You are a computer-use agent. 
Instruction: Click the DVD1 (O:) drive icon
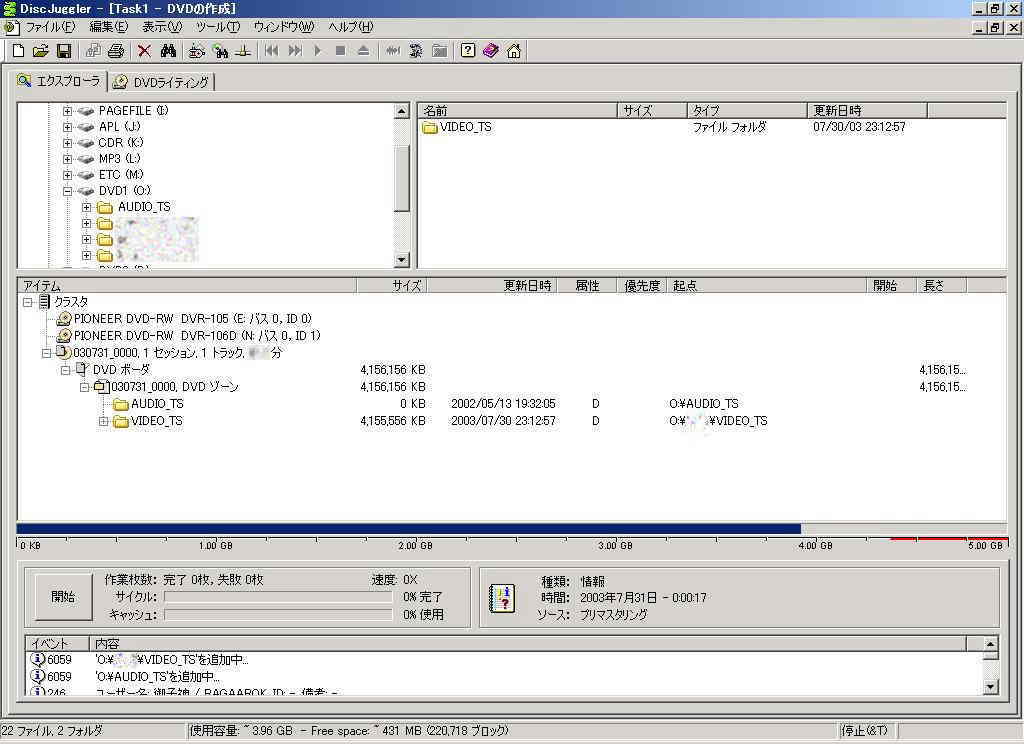(x=86, y=191)
